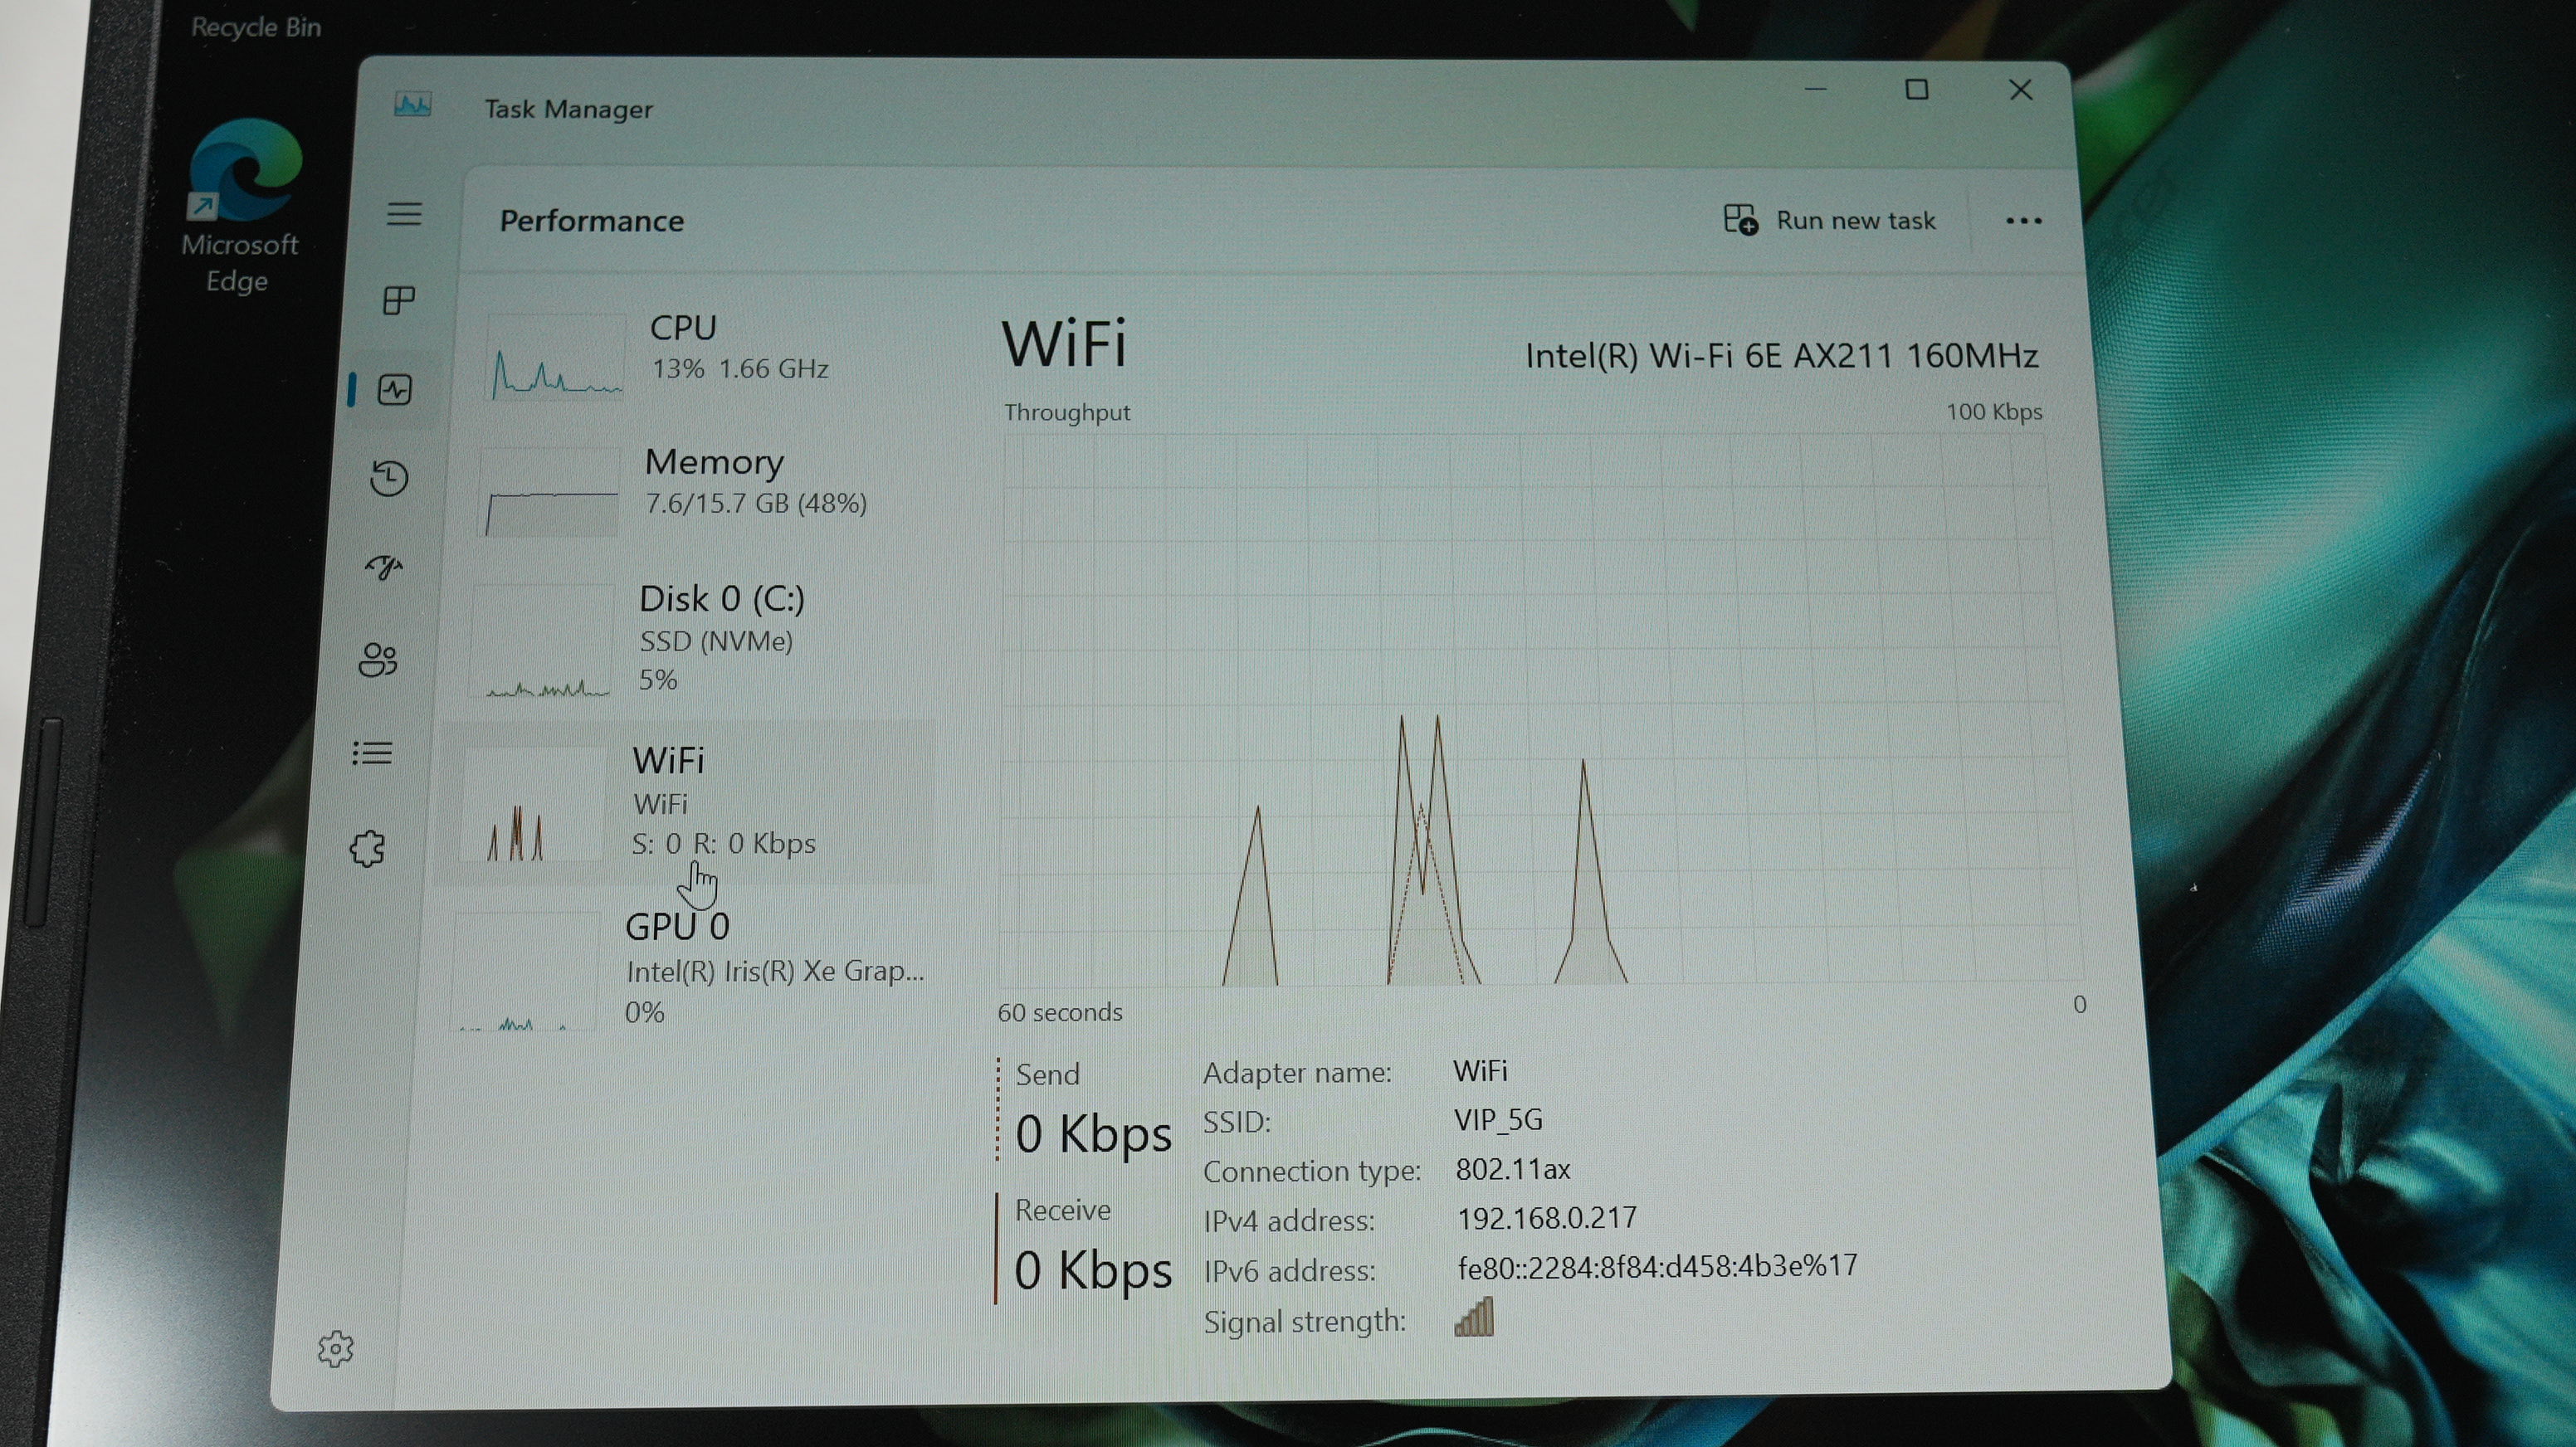Select the Performance page icon

pyautogui.click(x=395, y=389)
